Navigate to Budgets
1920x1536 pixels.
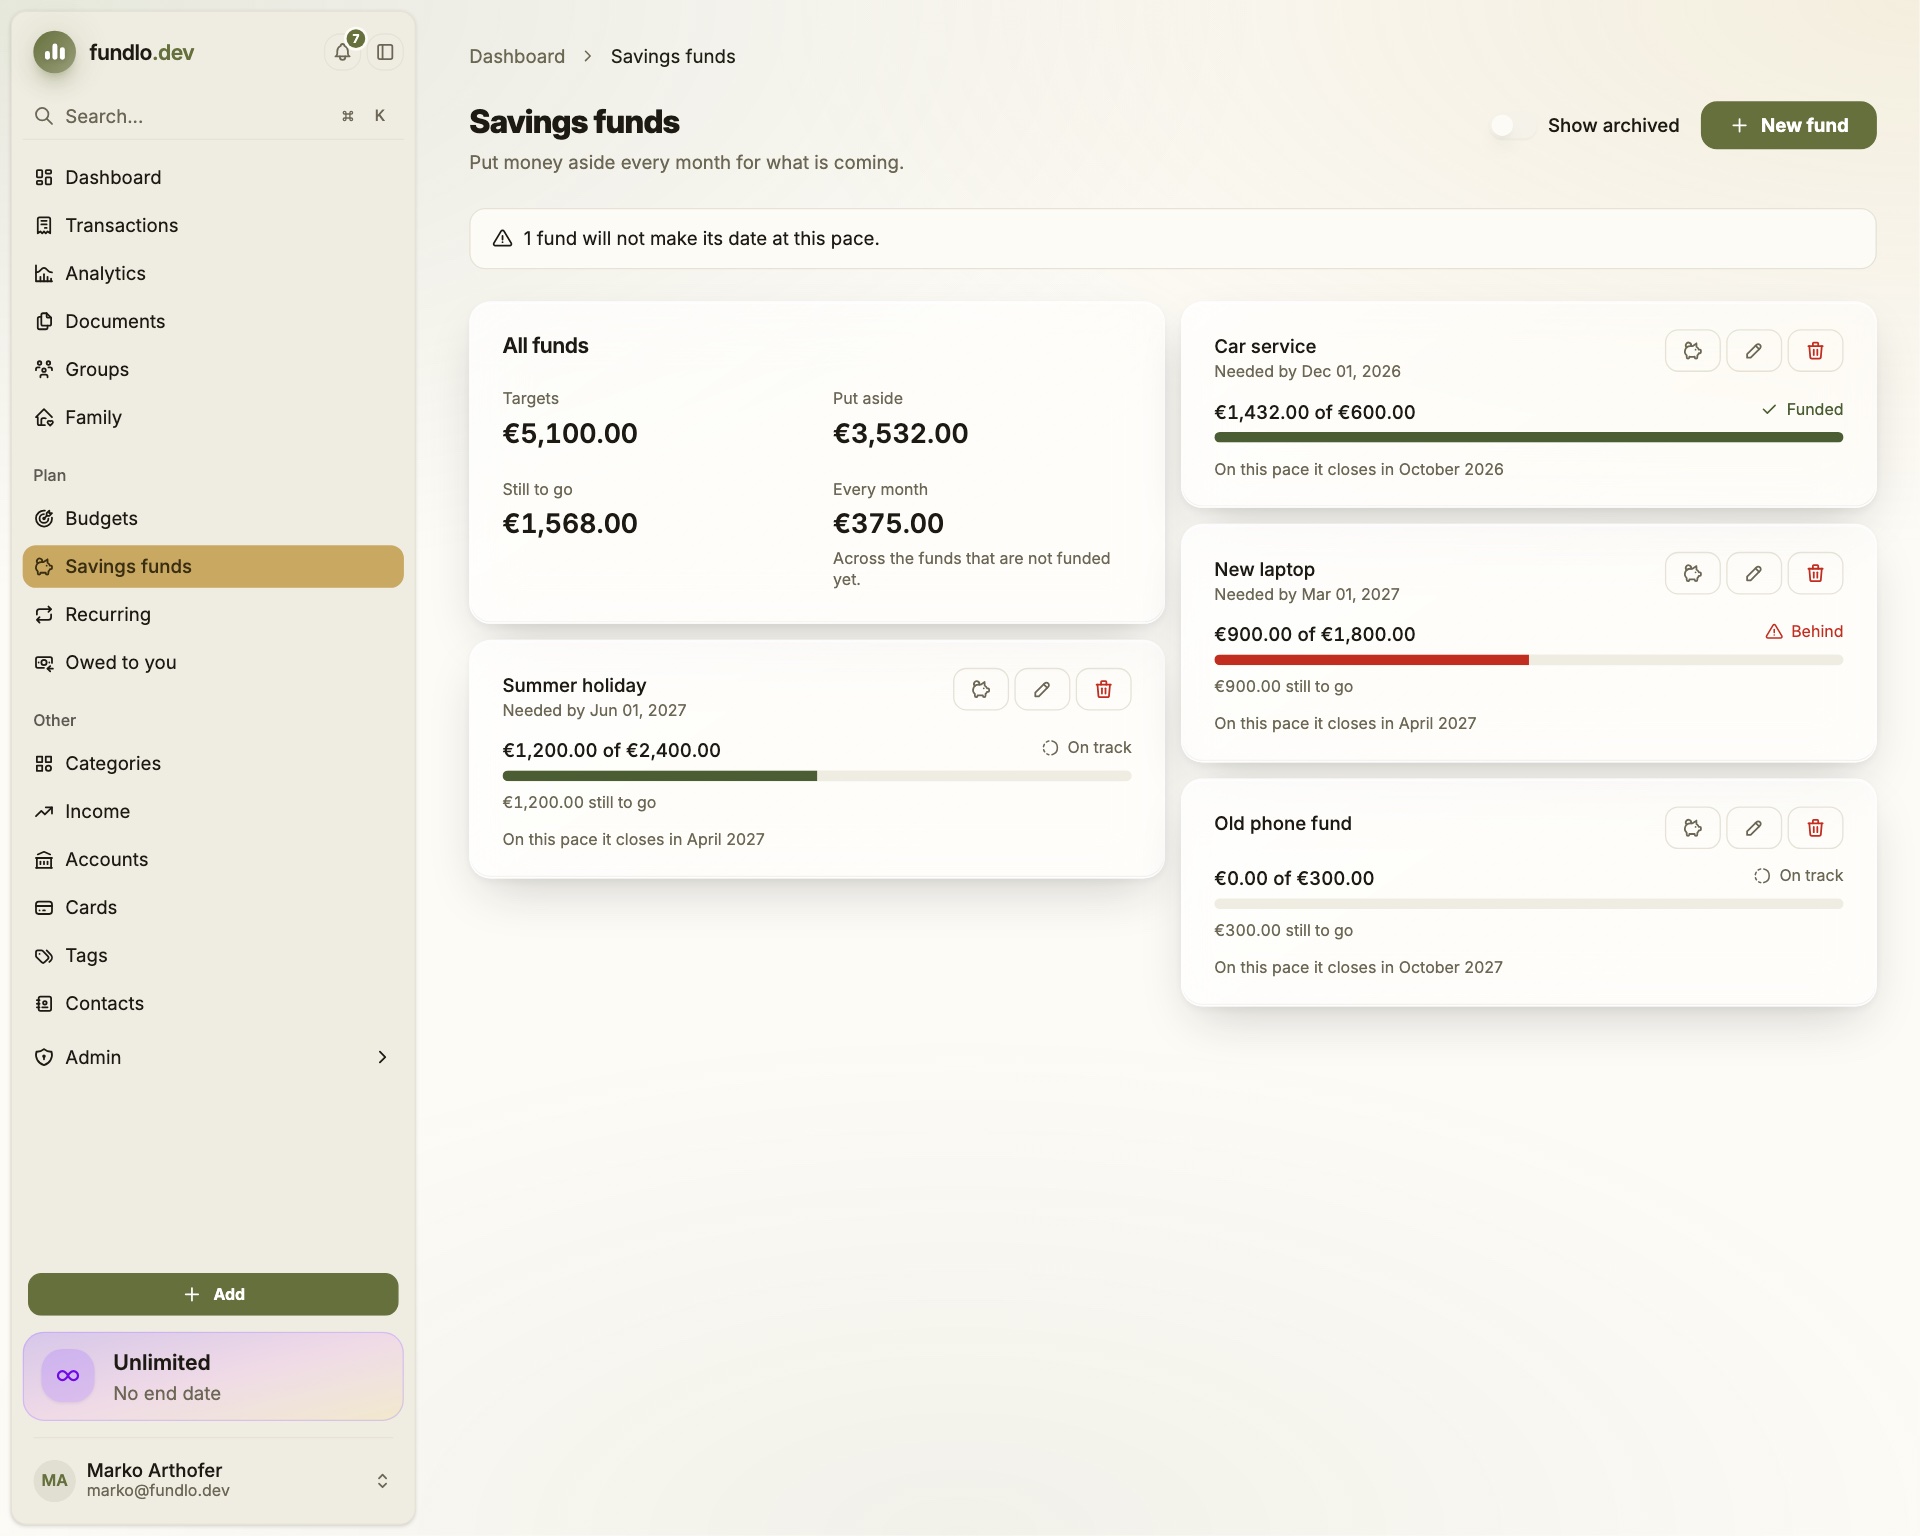coord(213,519)
